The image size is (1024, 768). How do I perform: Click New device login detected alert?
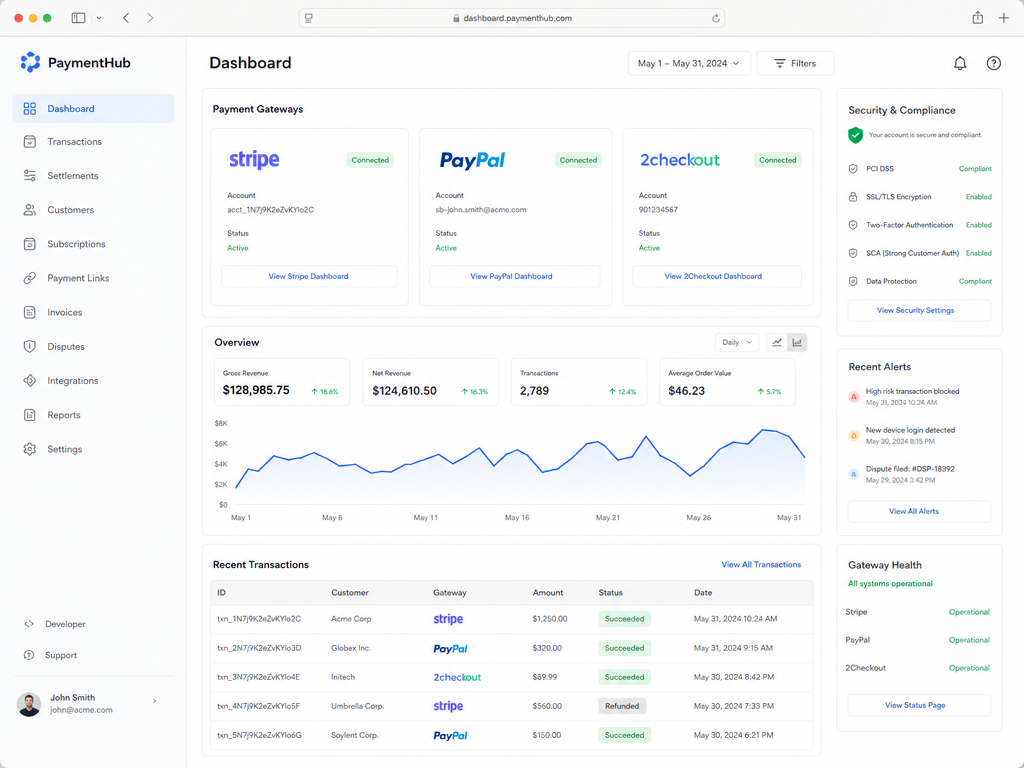[910, 436]
